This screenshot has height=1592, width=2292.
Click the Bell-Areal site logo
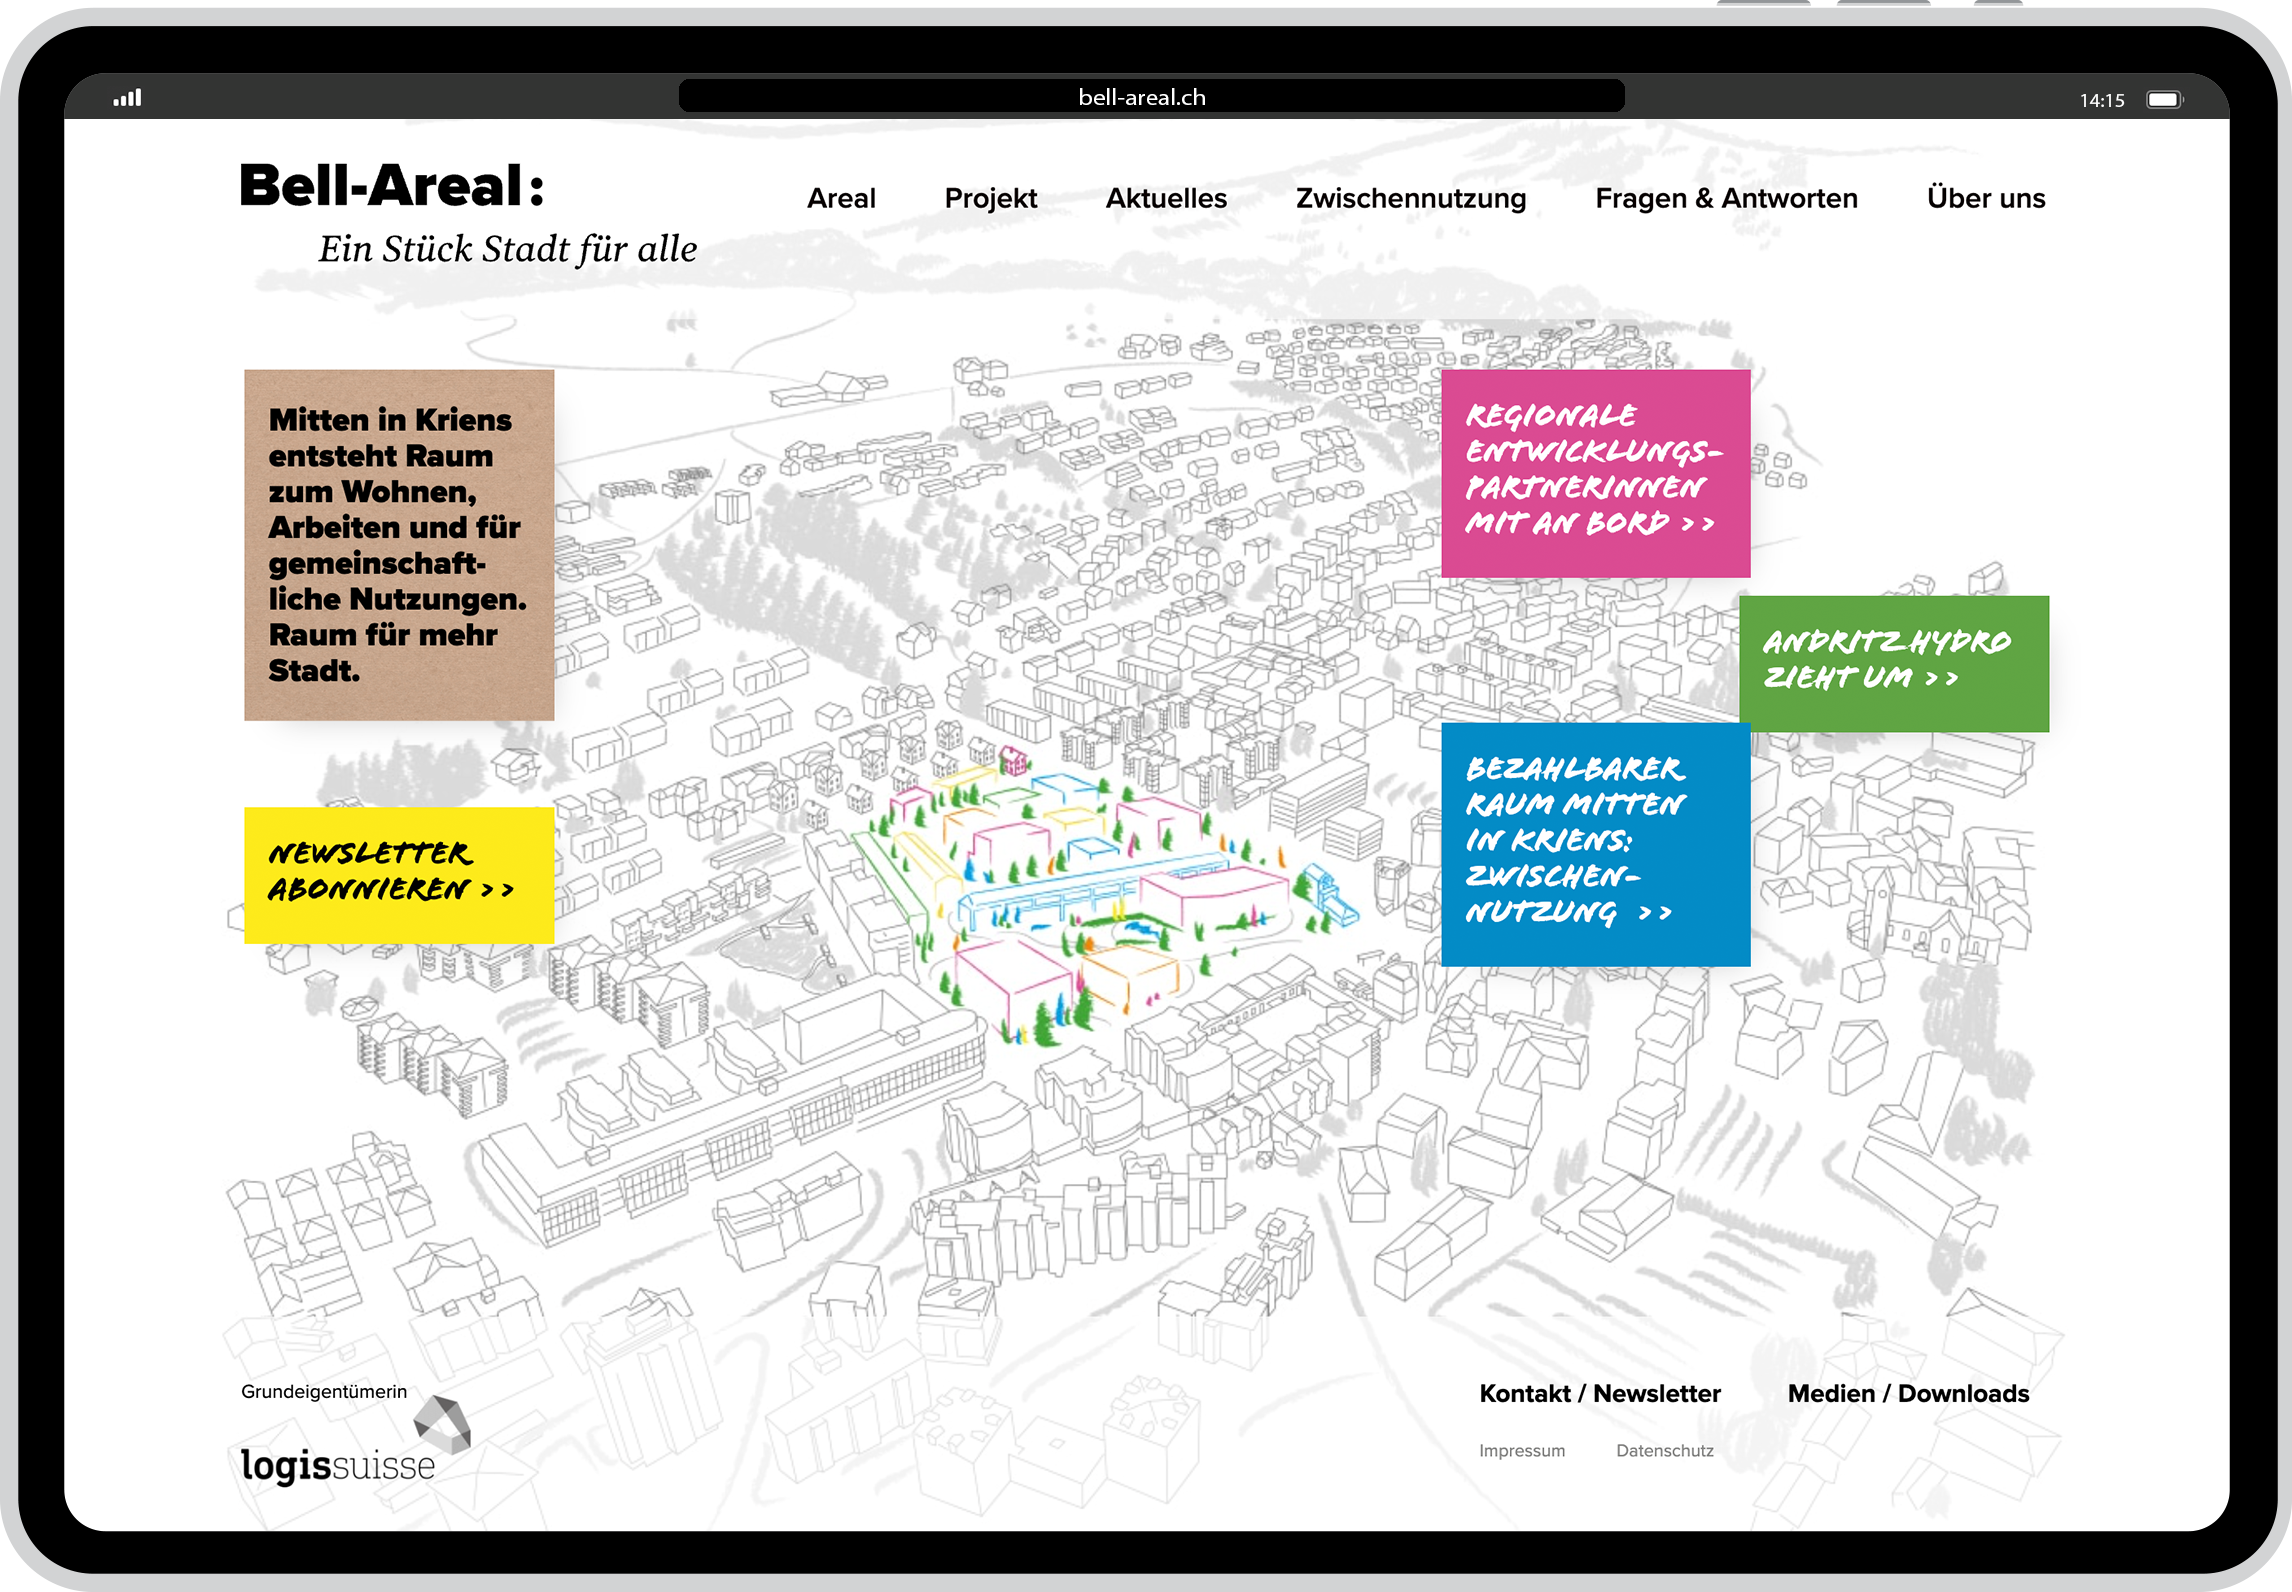392,187
